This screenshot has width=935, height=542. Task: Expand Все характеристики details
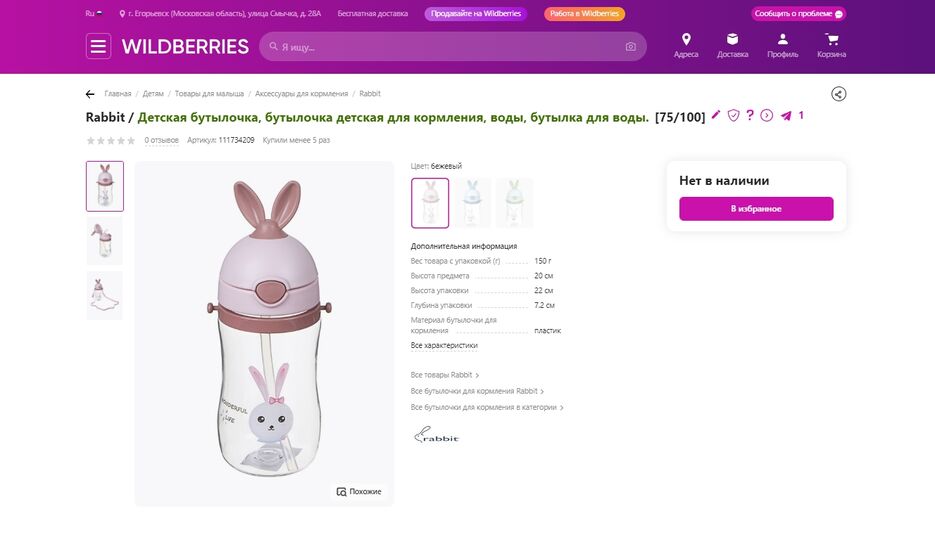coord(444,345)
